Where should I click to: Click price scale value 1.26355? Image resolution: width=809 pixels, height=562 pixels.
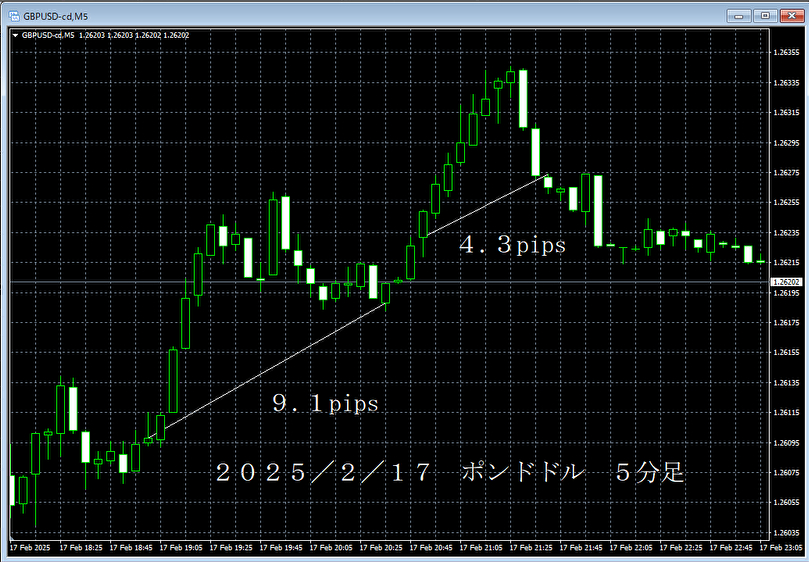(x=786, y=52)
